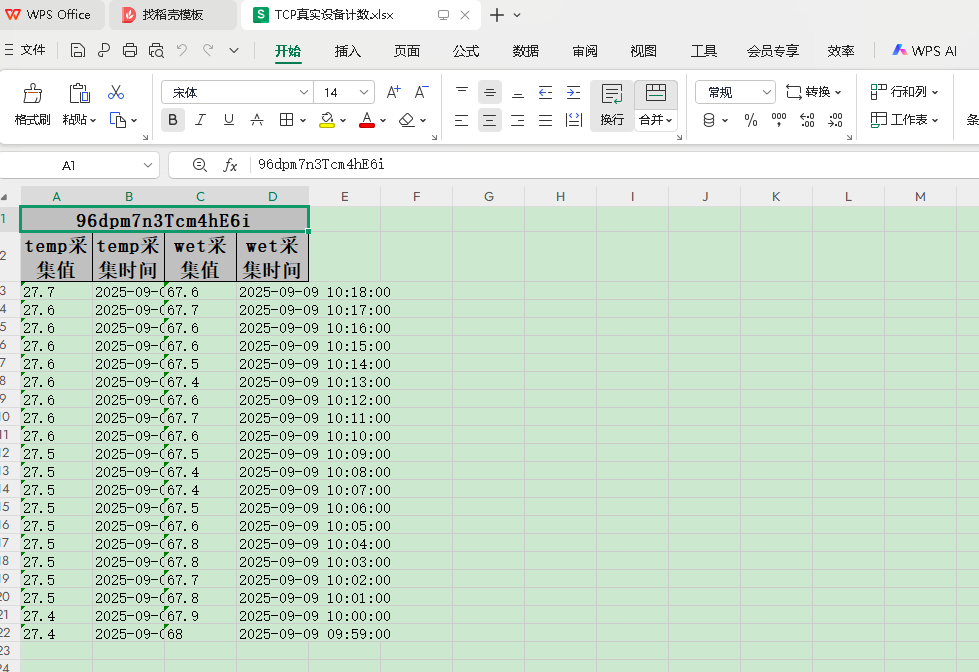Open the font name dropdown 宋体

tap(304, 92)
